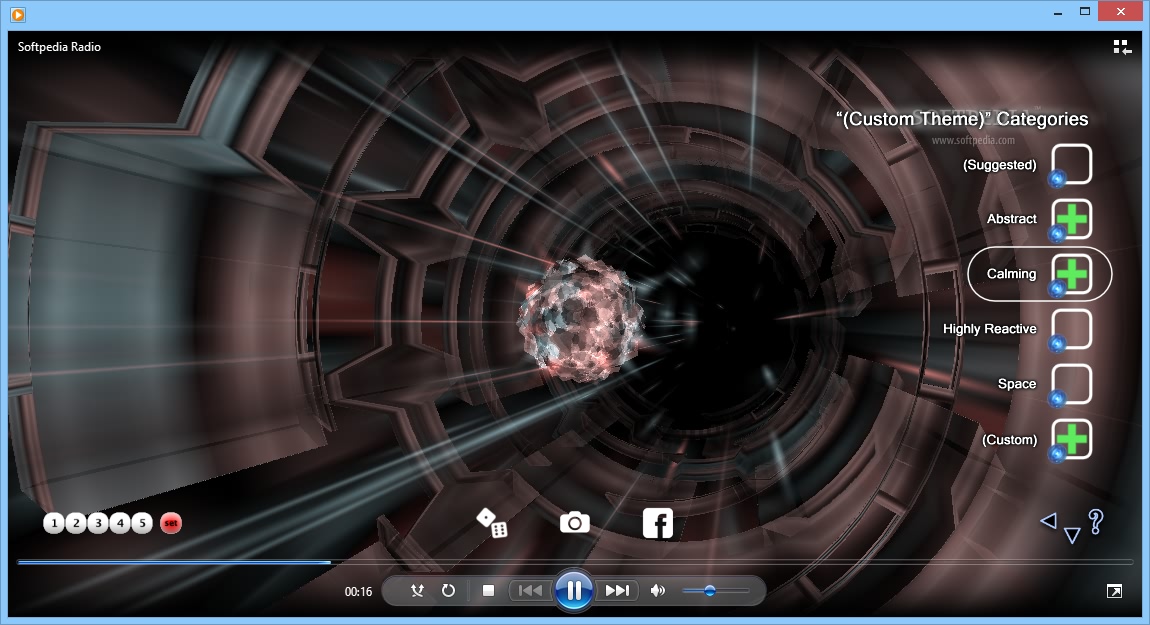The width and height of the screenshot is (1150, 625).
Task: Click the blue globe beside (Custom)
Action: click(1058, 455)
